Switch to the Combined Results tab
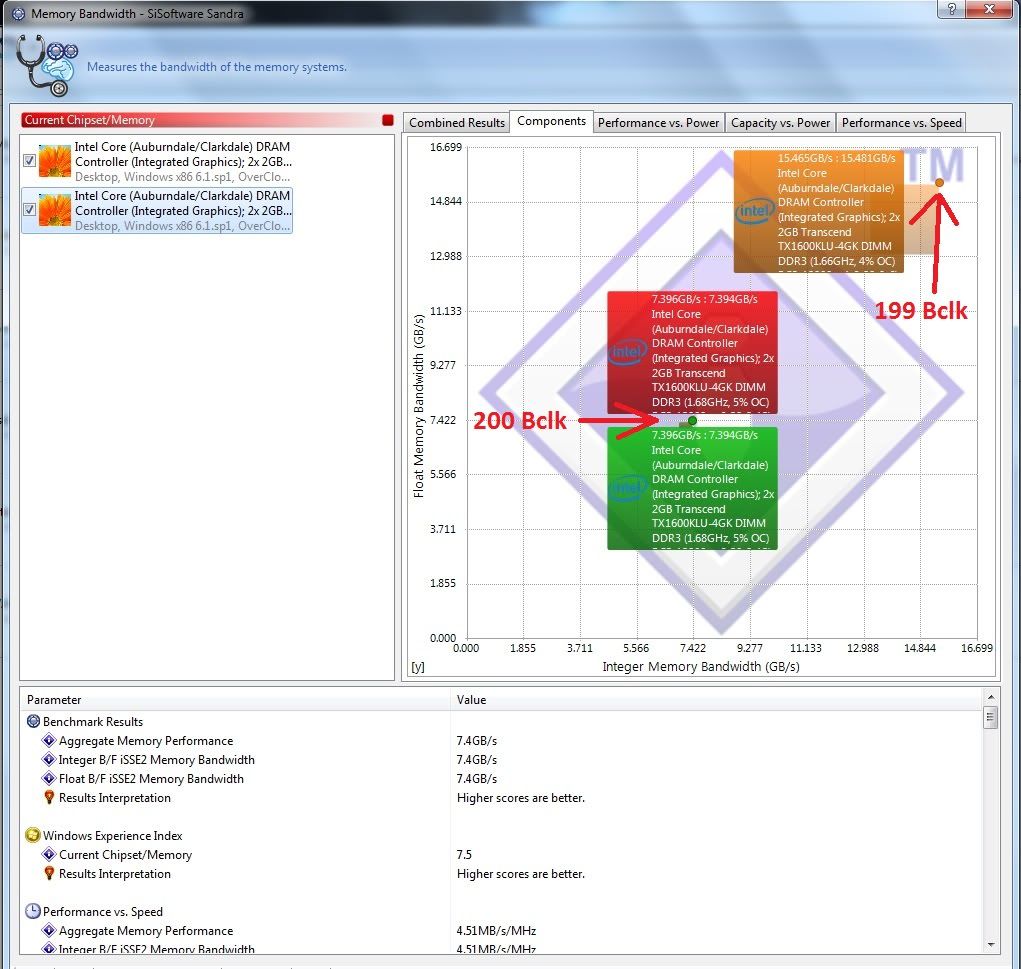1021x969 pixels. click(456, 122)
